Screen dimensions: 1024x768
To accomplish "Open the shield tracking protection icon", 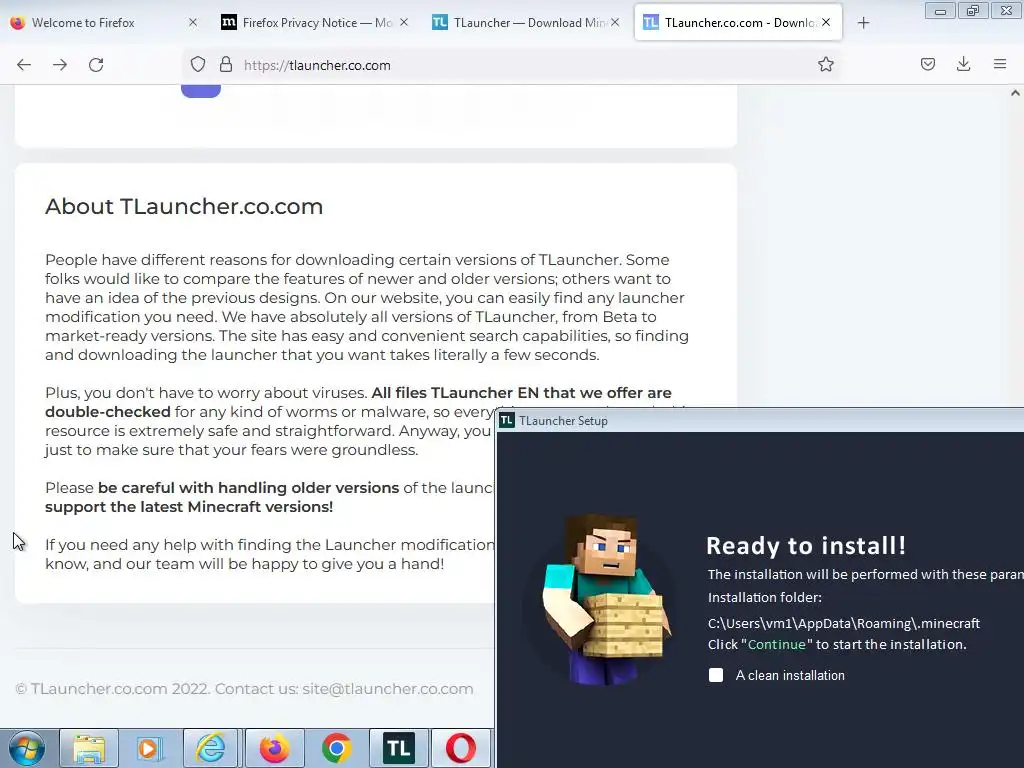I will (x=198, y=64).
